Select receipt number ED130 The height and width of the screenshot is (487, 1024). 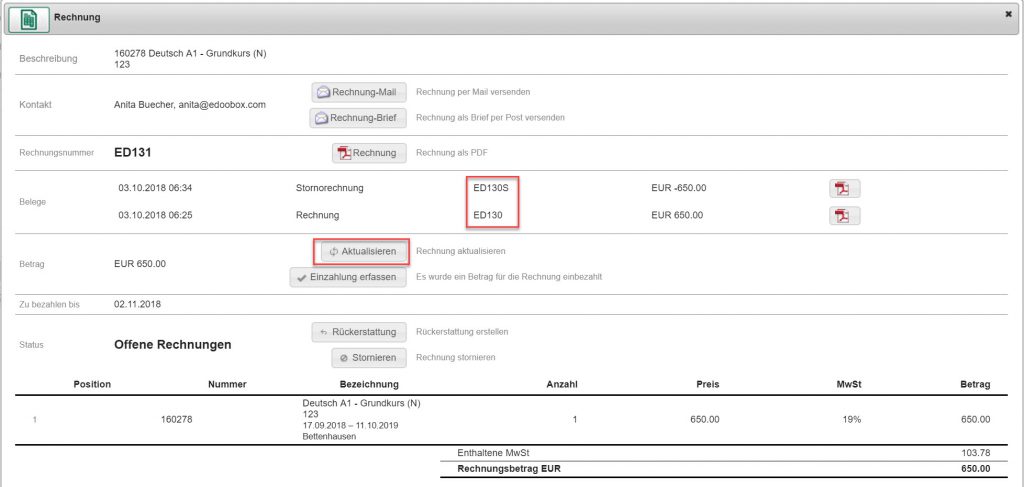coord(488,214)
